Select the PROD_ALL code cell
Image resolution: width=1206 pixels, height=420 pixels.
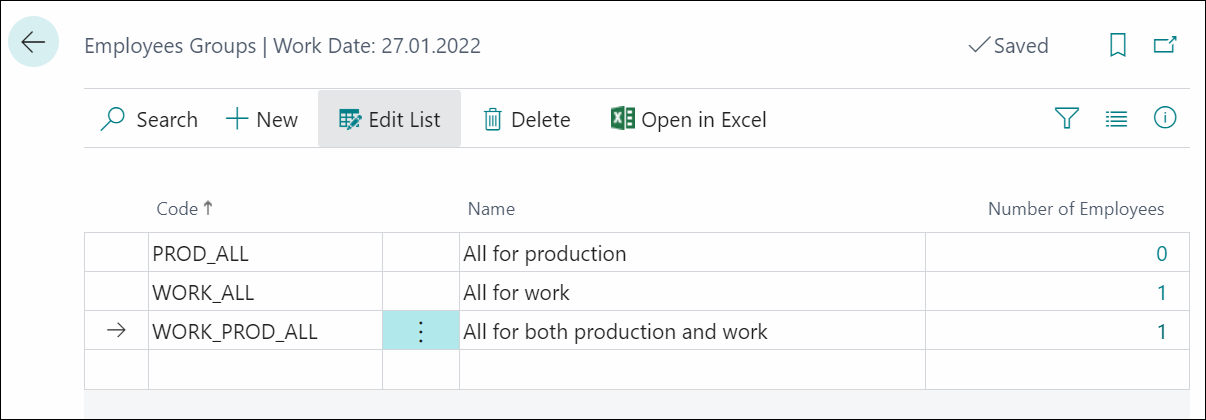(x=265, y=254)
